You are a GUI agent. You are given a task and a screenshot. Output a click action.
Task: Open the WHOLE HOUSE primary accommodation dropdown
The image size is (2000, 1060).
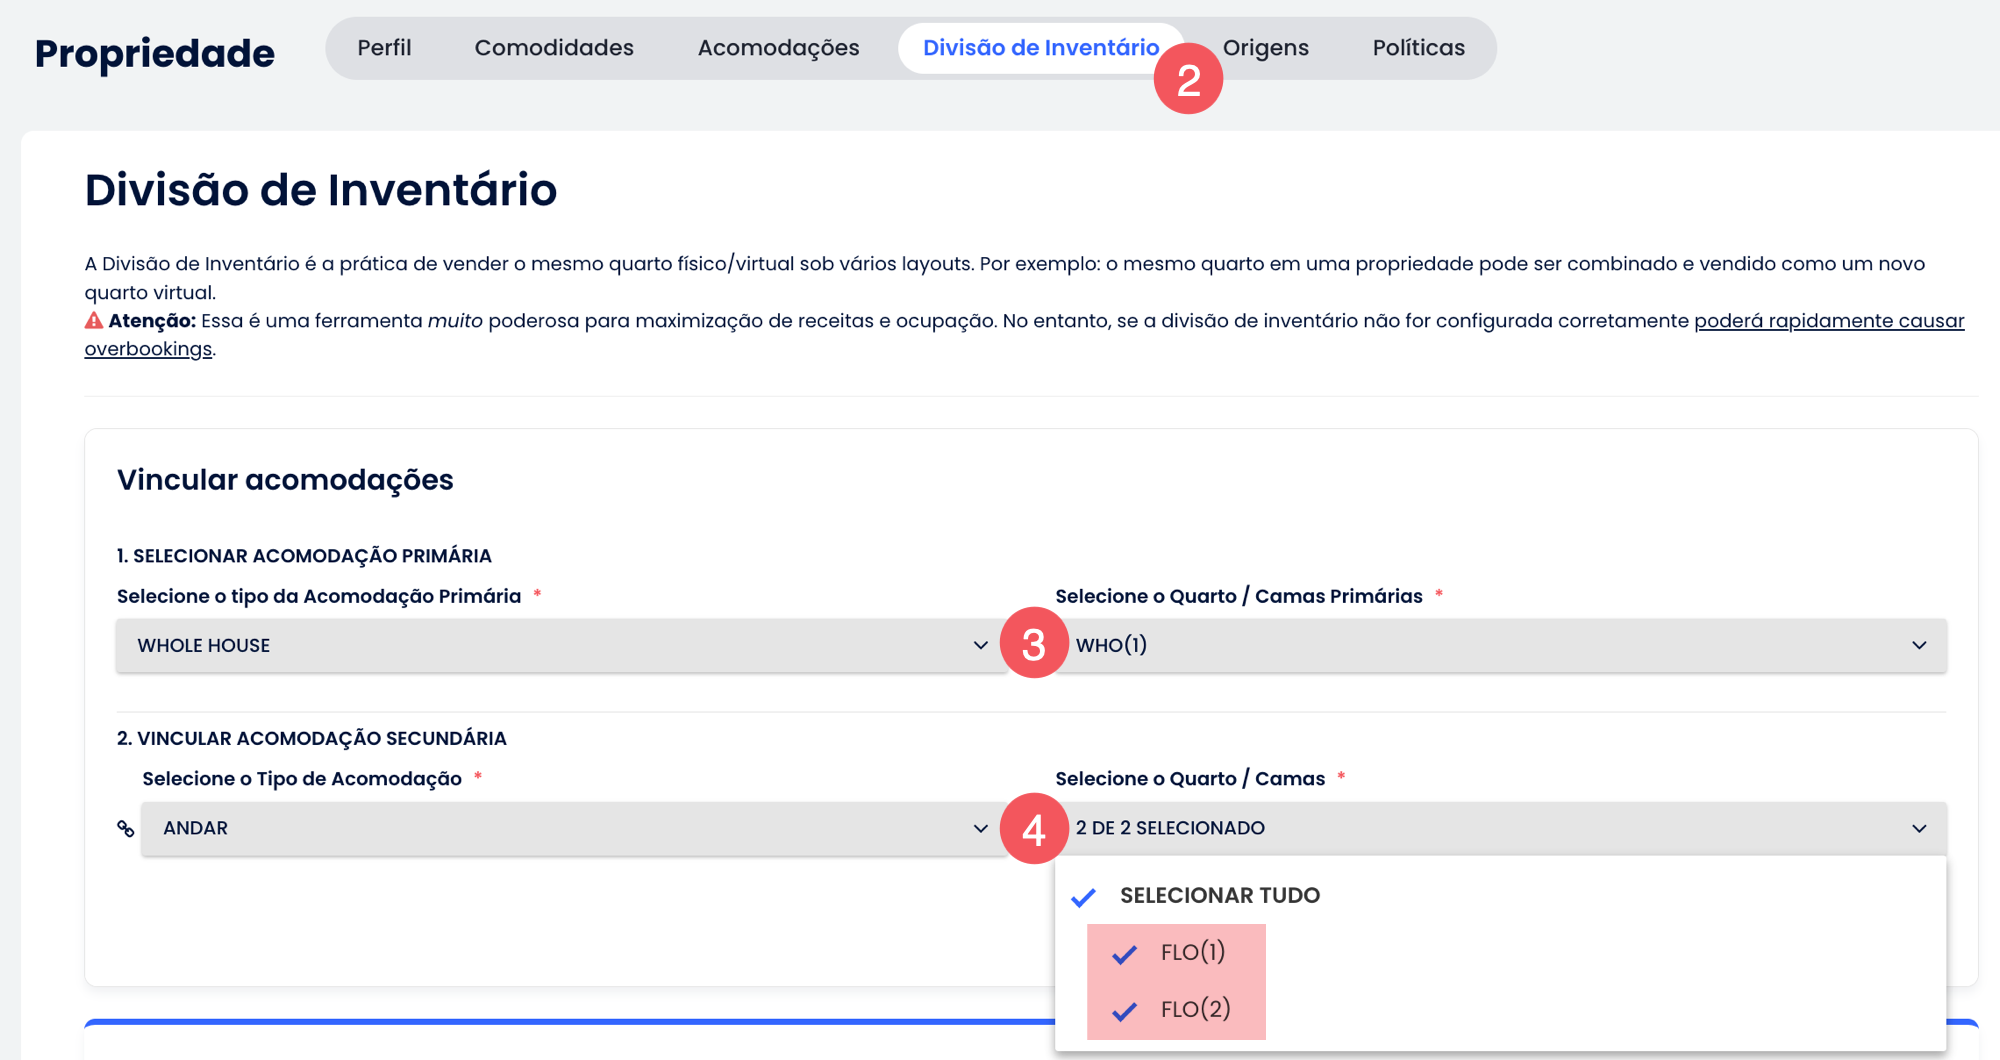(560, 645)
